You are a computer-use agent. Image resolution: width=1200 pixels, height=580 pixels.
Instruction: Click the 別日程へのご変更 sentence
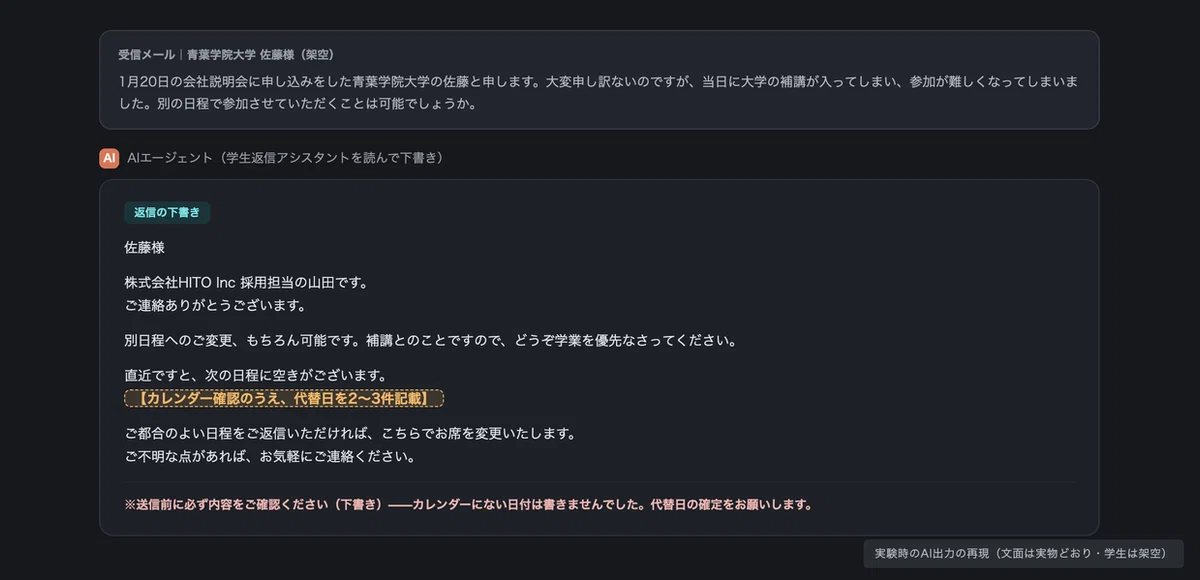pos(431,340)
